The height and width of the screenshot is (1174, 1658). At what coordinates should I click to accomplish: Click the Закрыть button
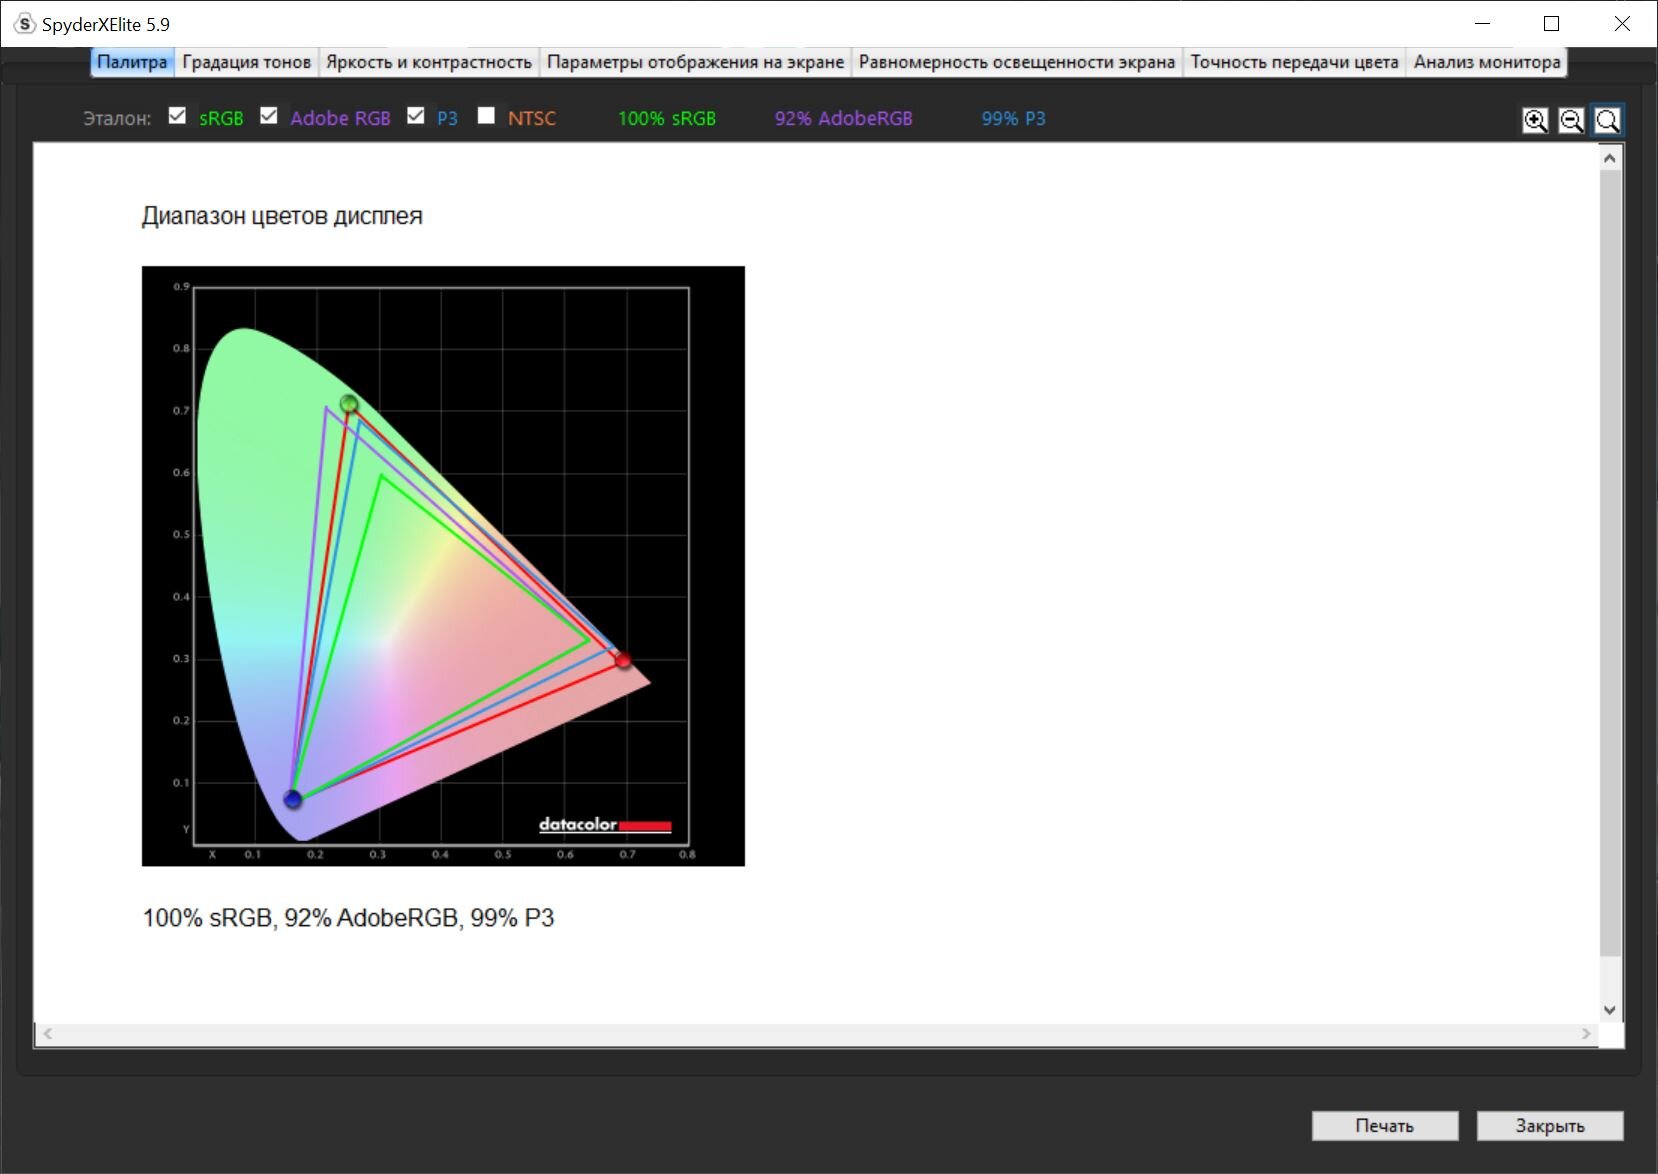click(1549, 1125)
